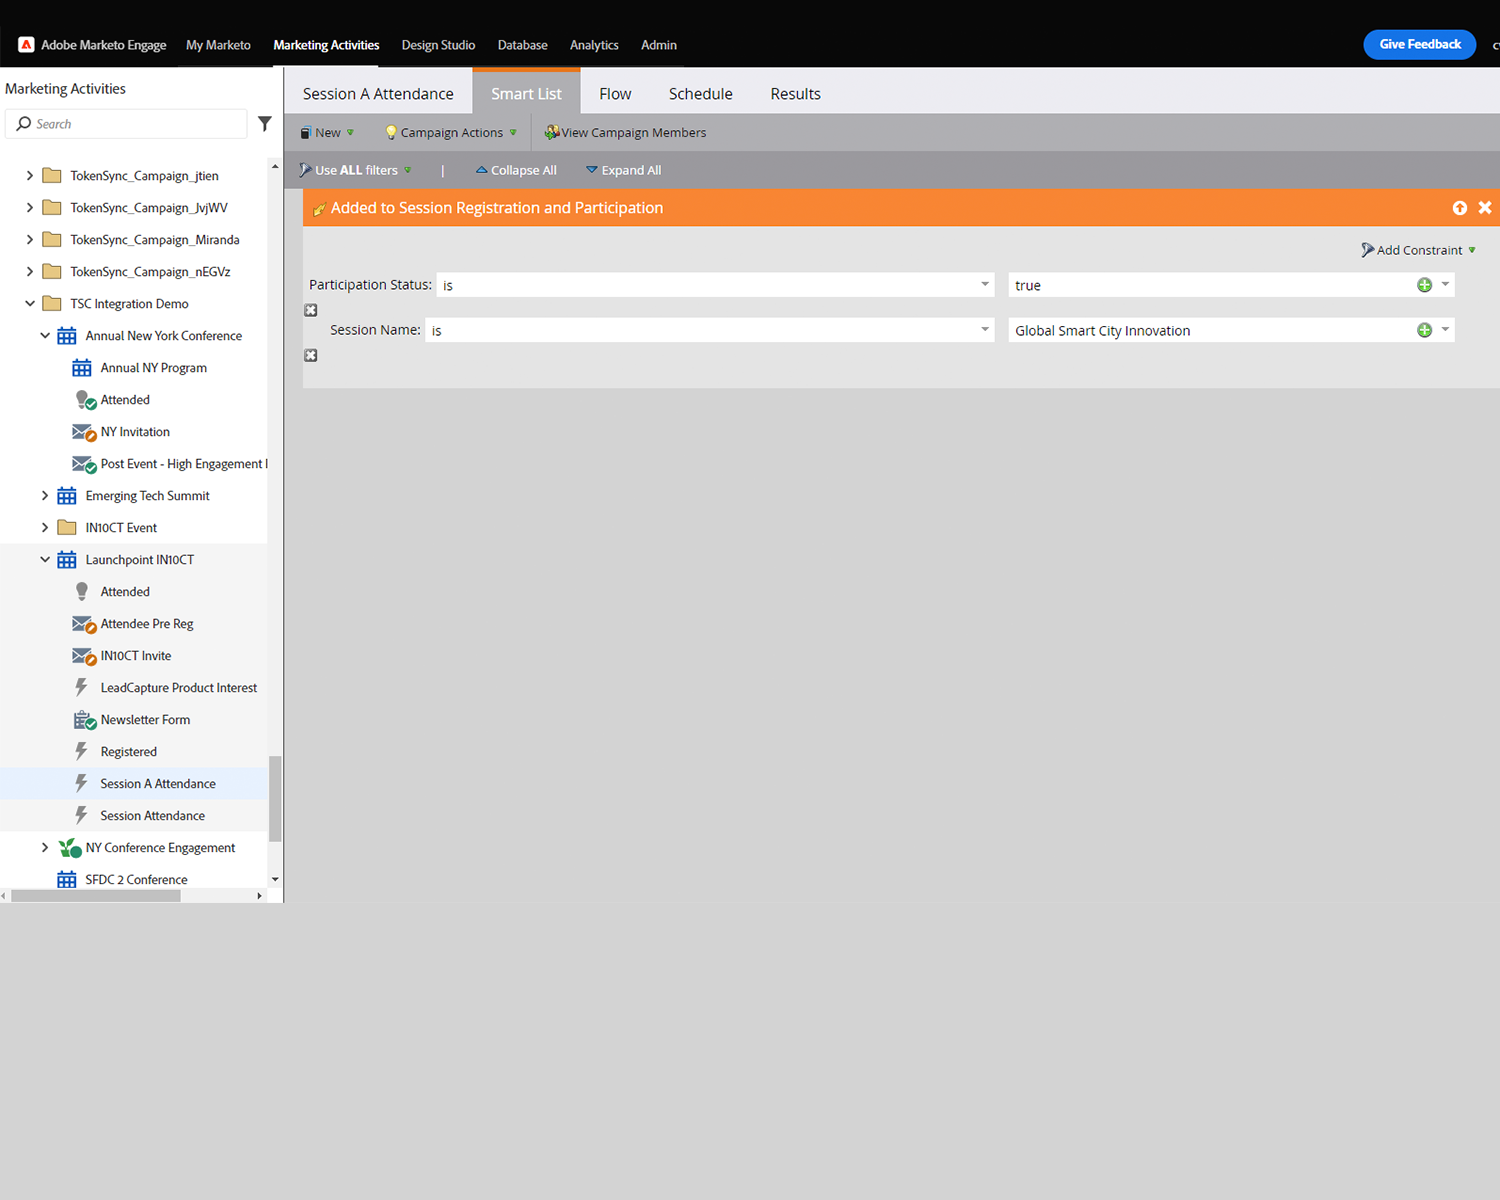Click the Give Feedback button
The height and width of the screenshot is (1200, 1500).
1419,44
